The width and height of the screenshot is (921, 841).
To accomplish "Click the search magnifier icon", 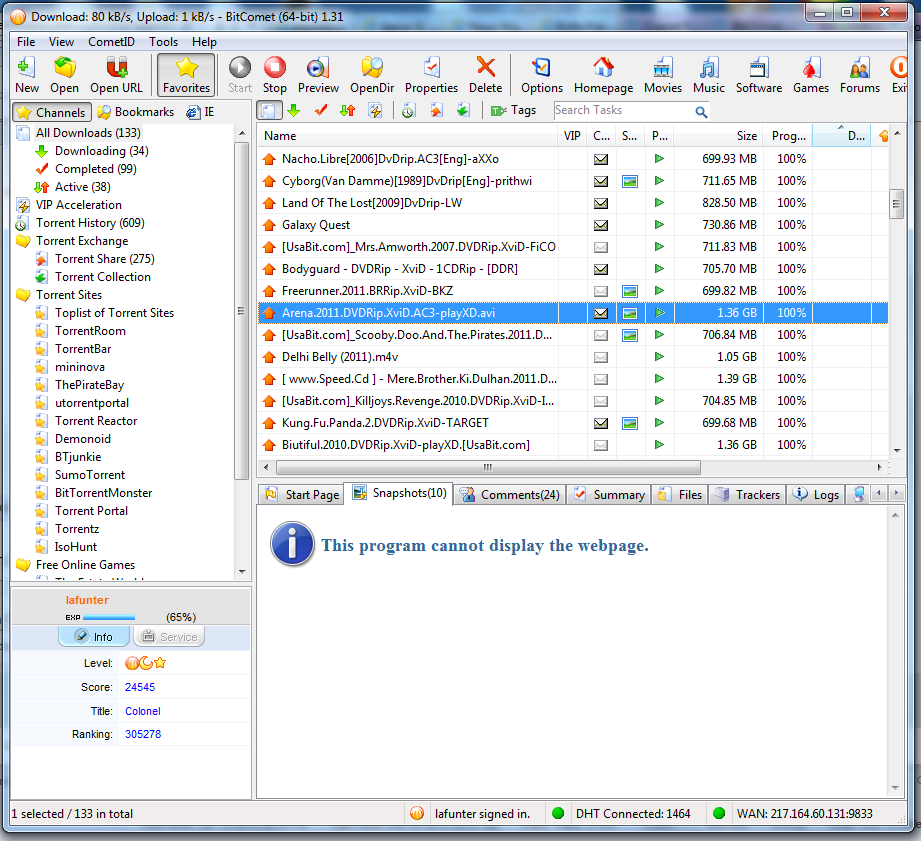I will [x=701, y=112].
